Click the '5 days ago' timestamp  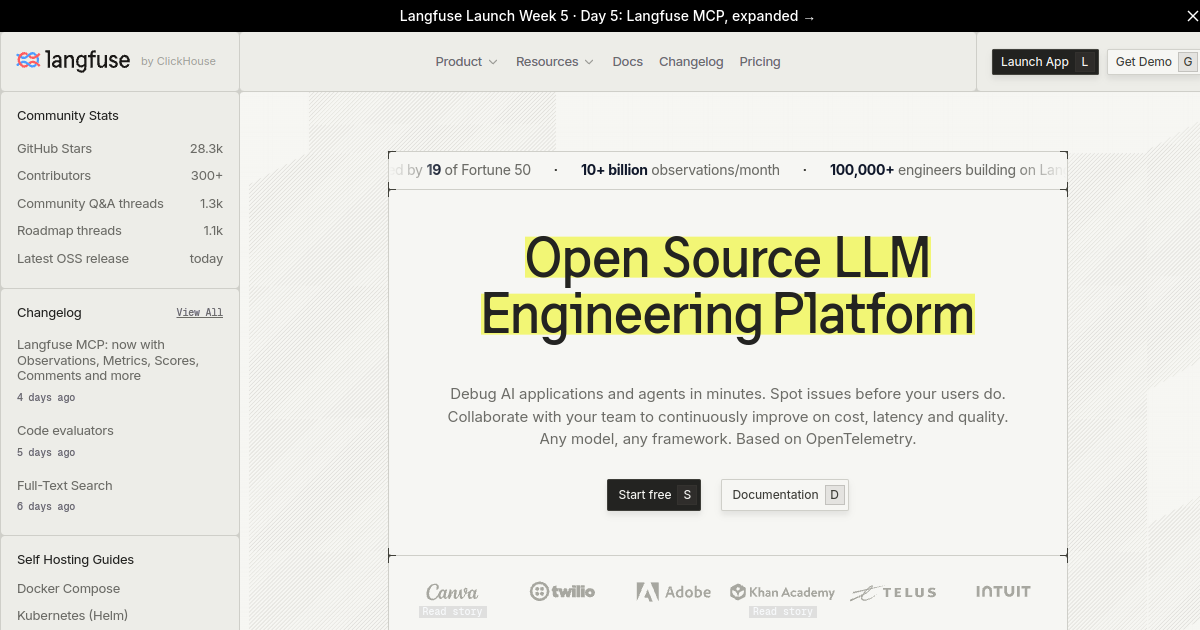point(46,453)
